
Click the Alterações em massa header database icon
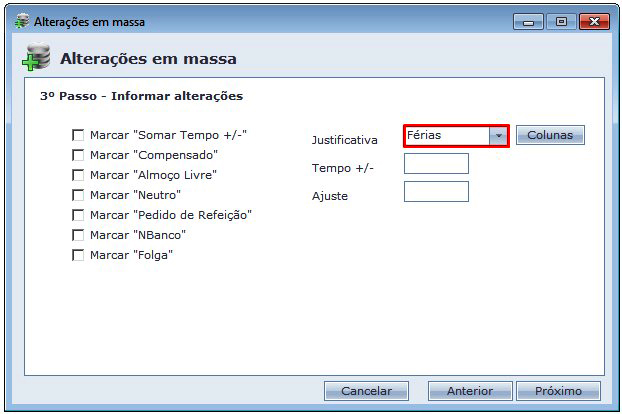[x=36, y=59]
